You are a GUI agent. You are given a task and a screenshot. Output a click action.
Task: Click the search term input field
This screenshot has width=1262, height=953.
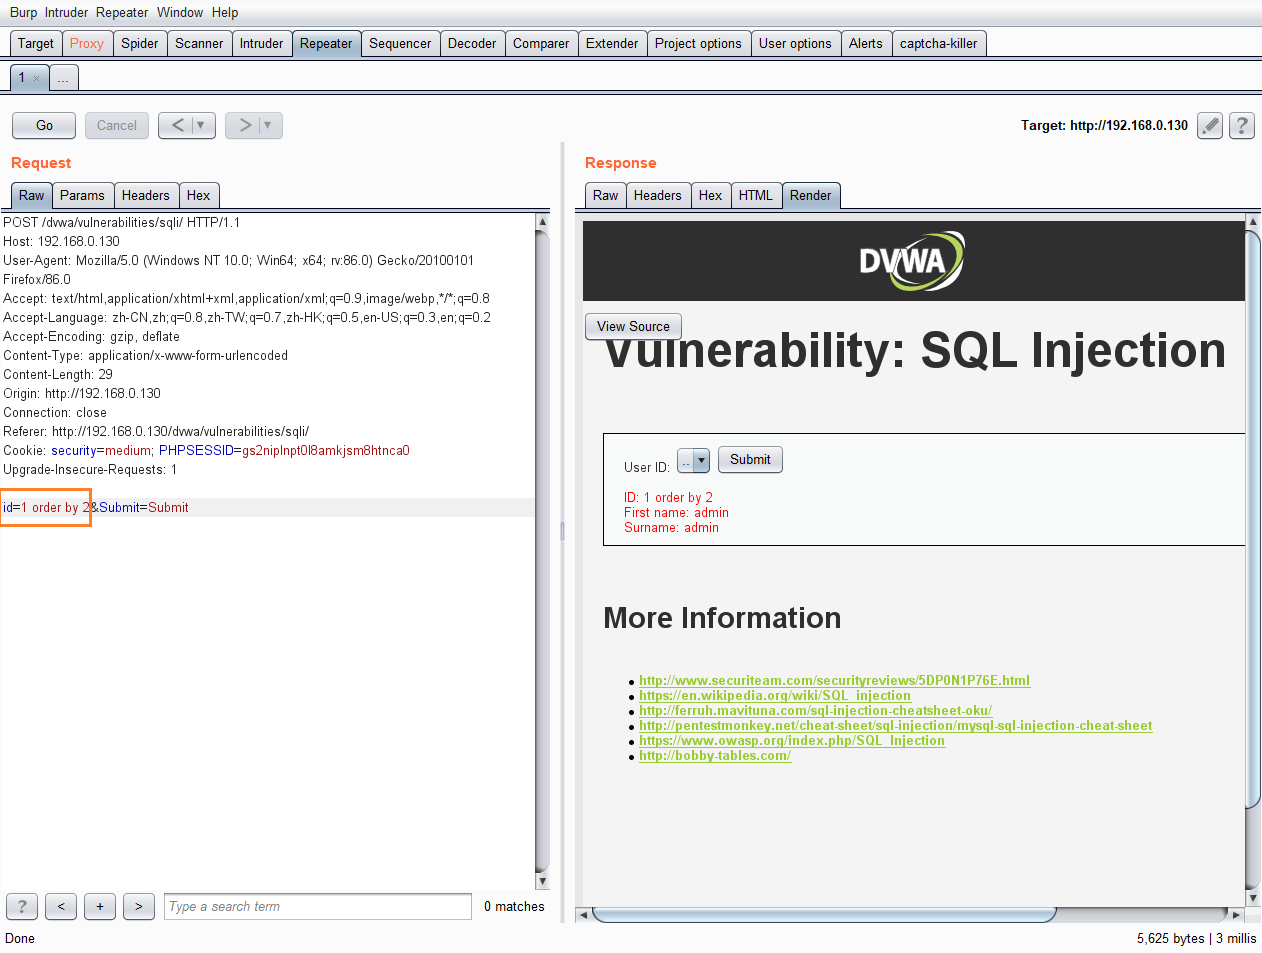(x=318, y=906)
